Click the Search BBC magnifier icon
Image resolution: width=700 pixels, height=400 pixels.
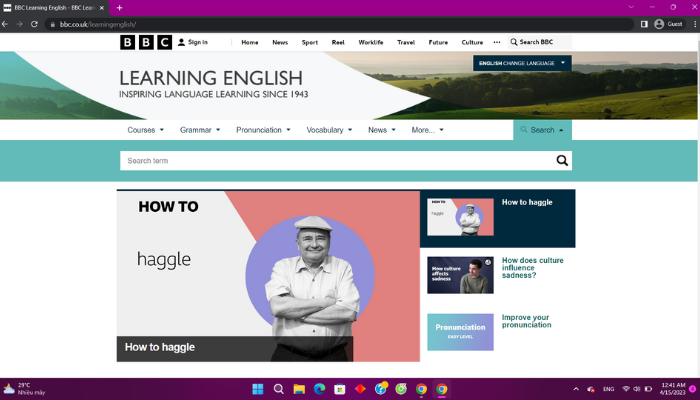[x=513, y=42]
